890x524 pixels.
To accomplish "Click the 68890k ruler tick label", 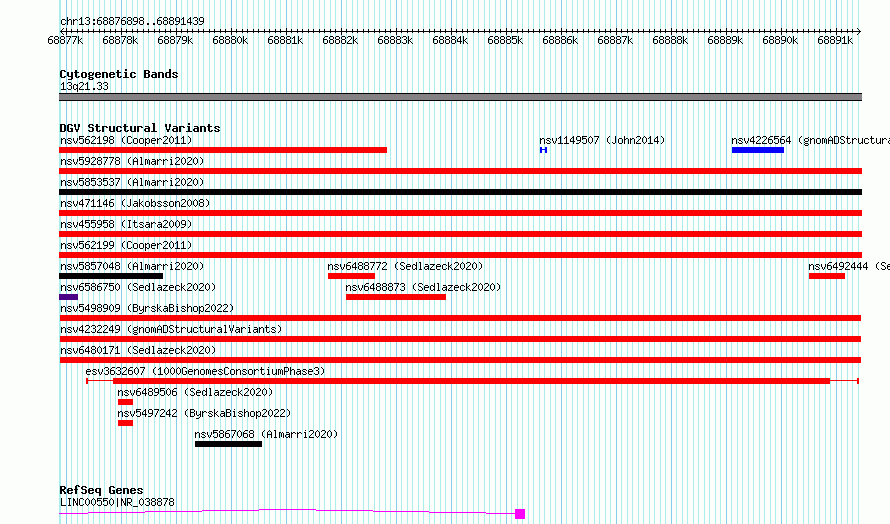I will 780,40.
